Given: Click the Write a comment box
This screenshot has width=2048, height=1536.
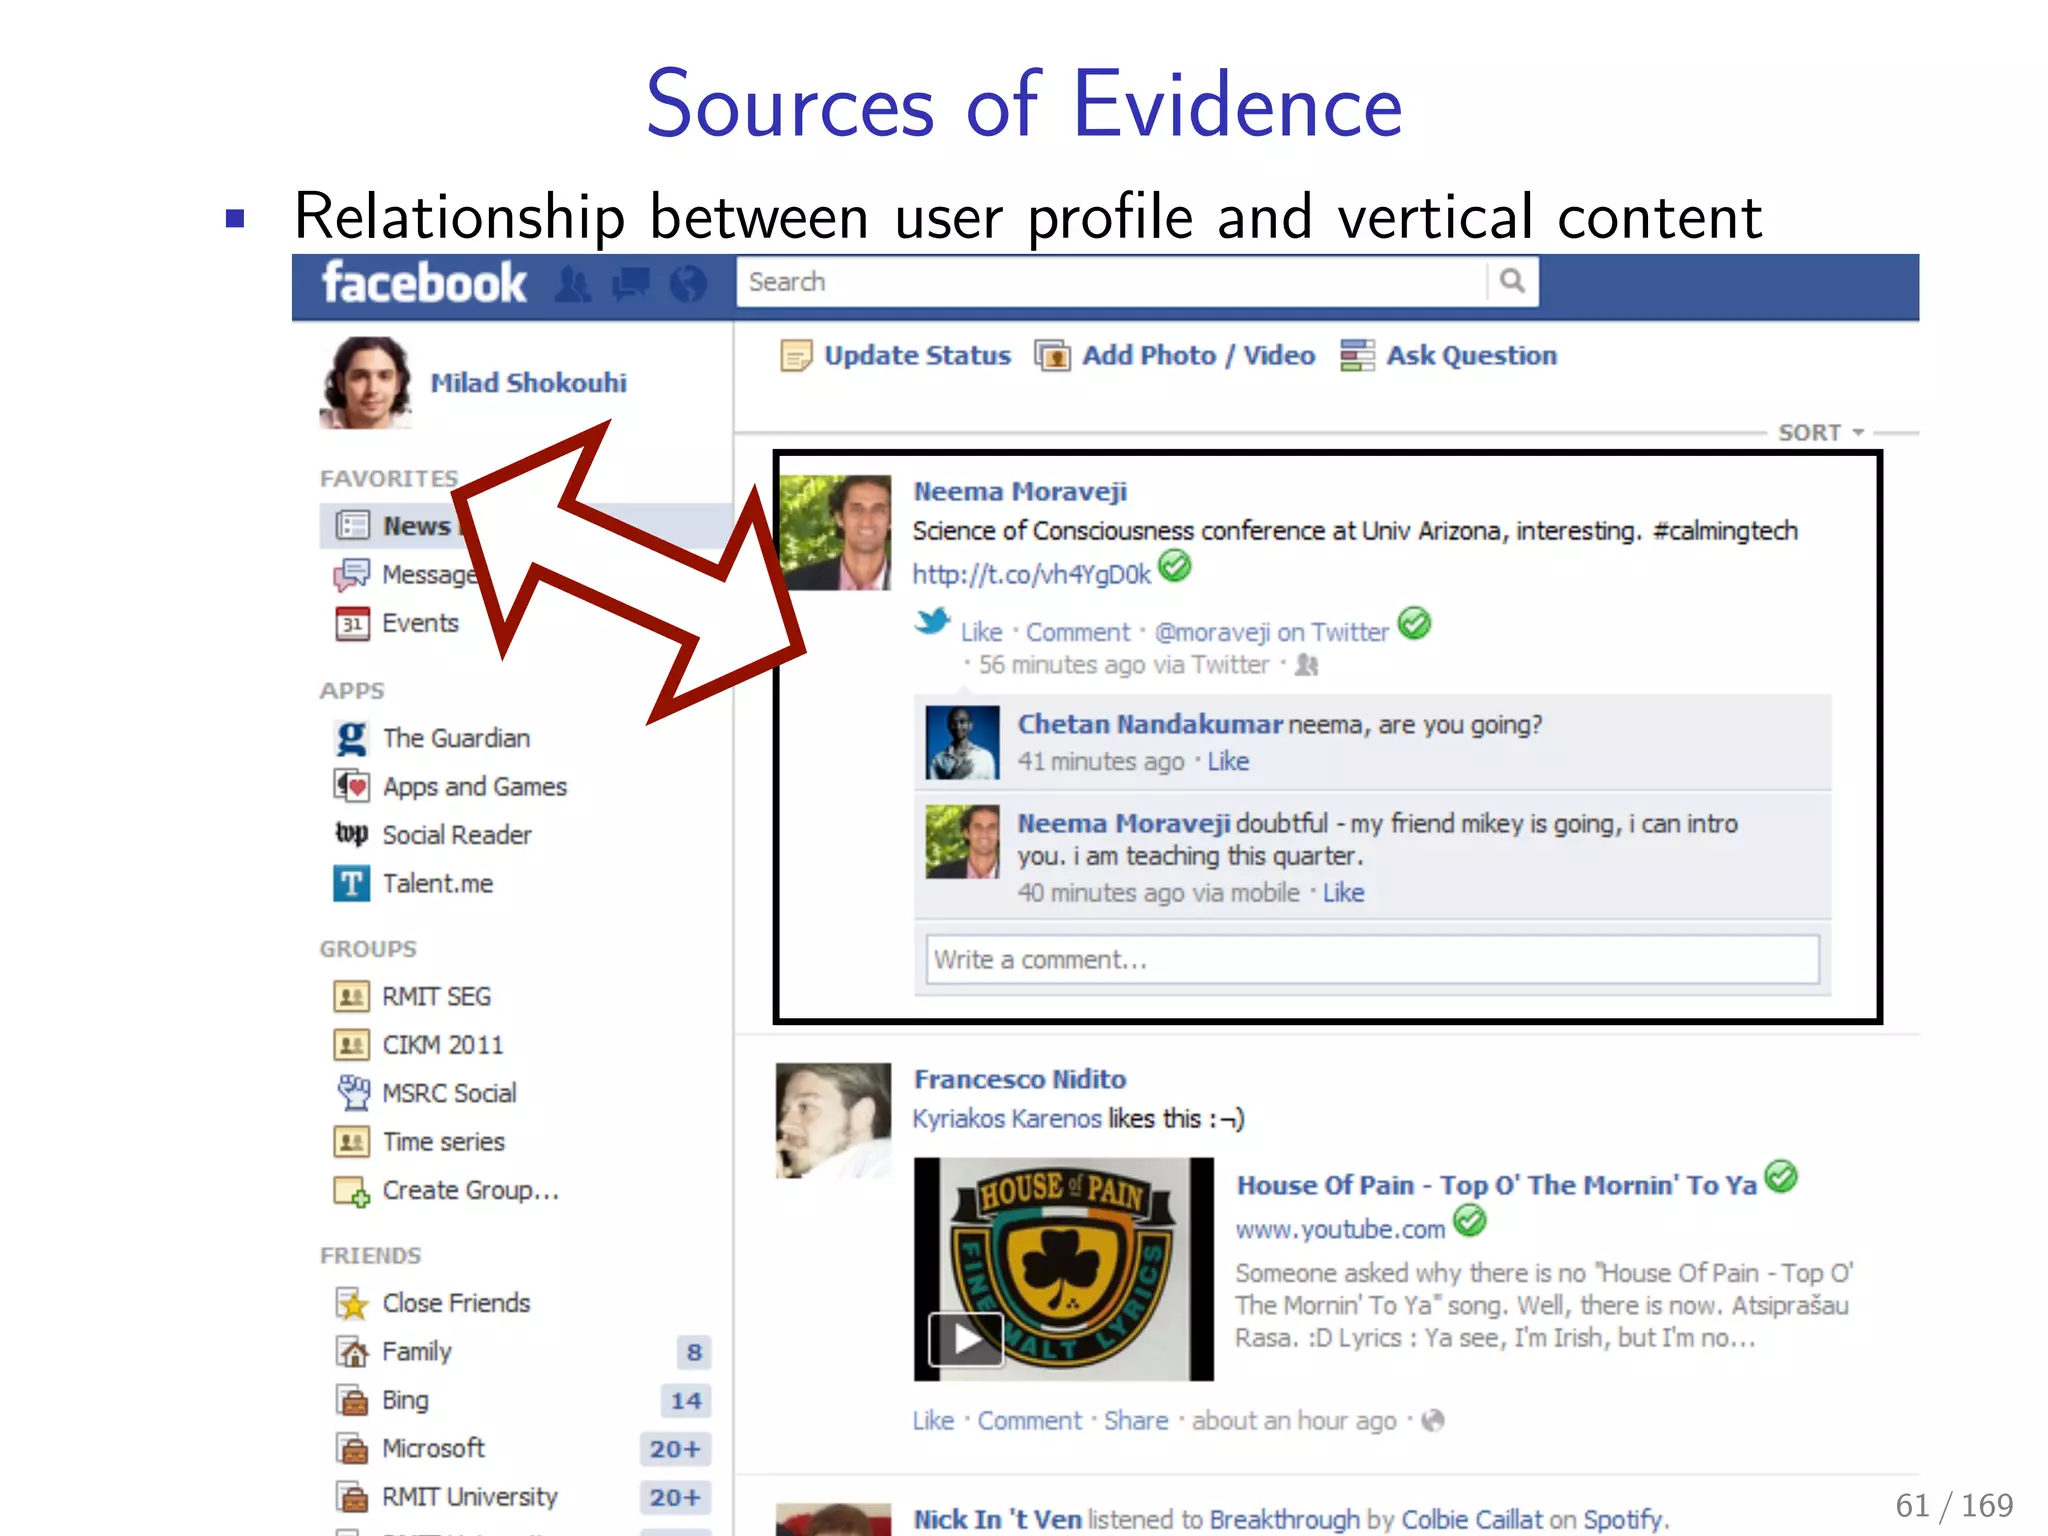Looking at the screenshot, I should point(1372,960).
